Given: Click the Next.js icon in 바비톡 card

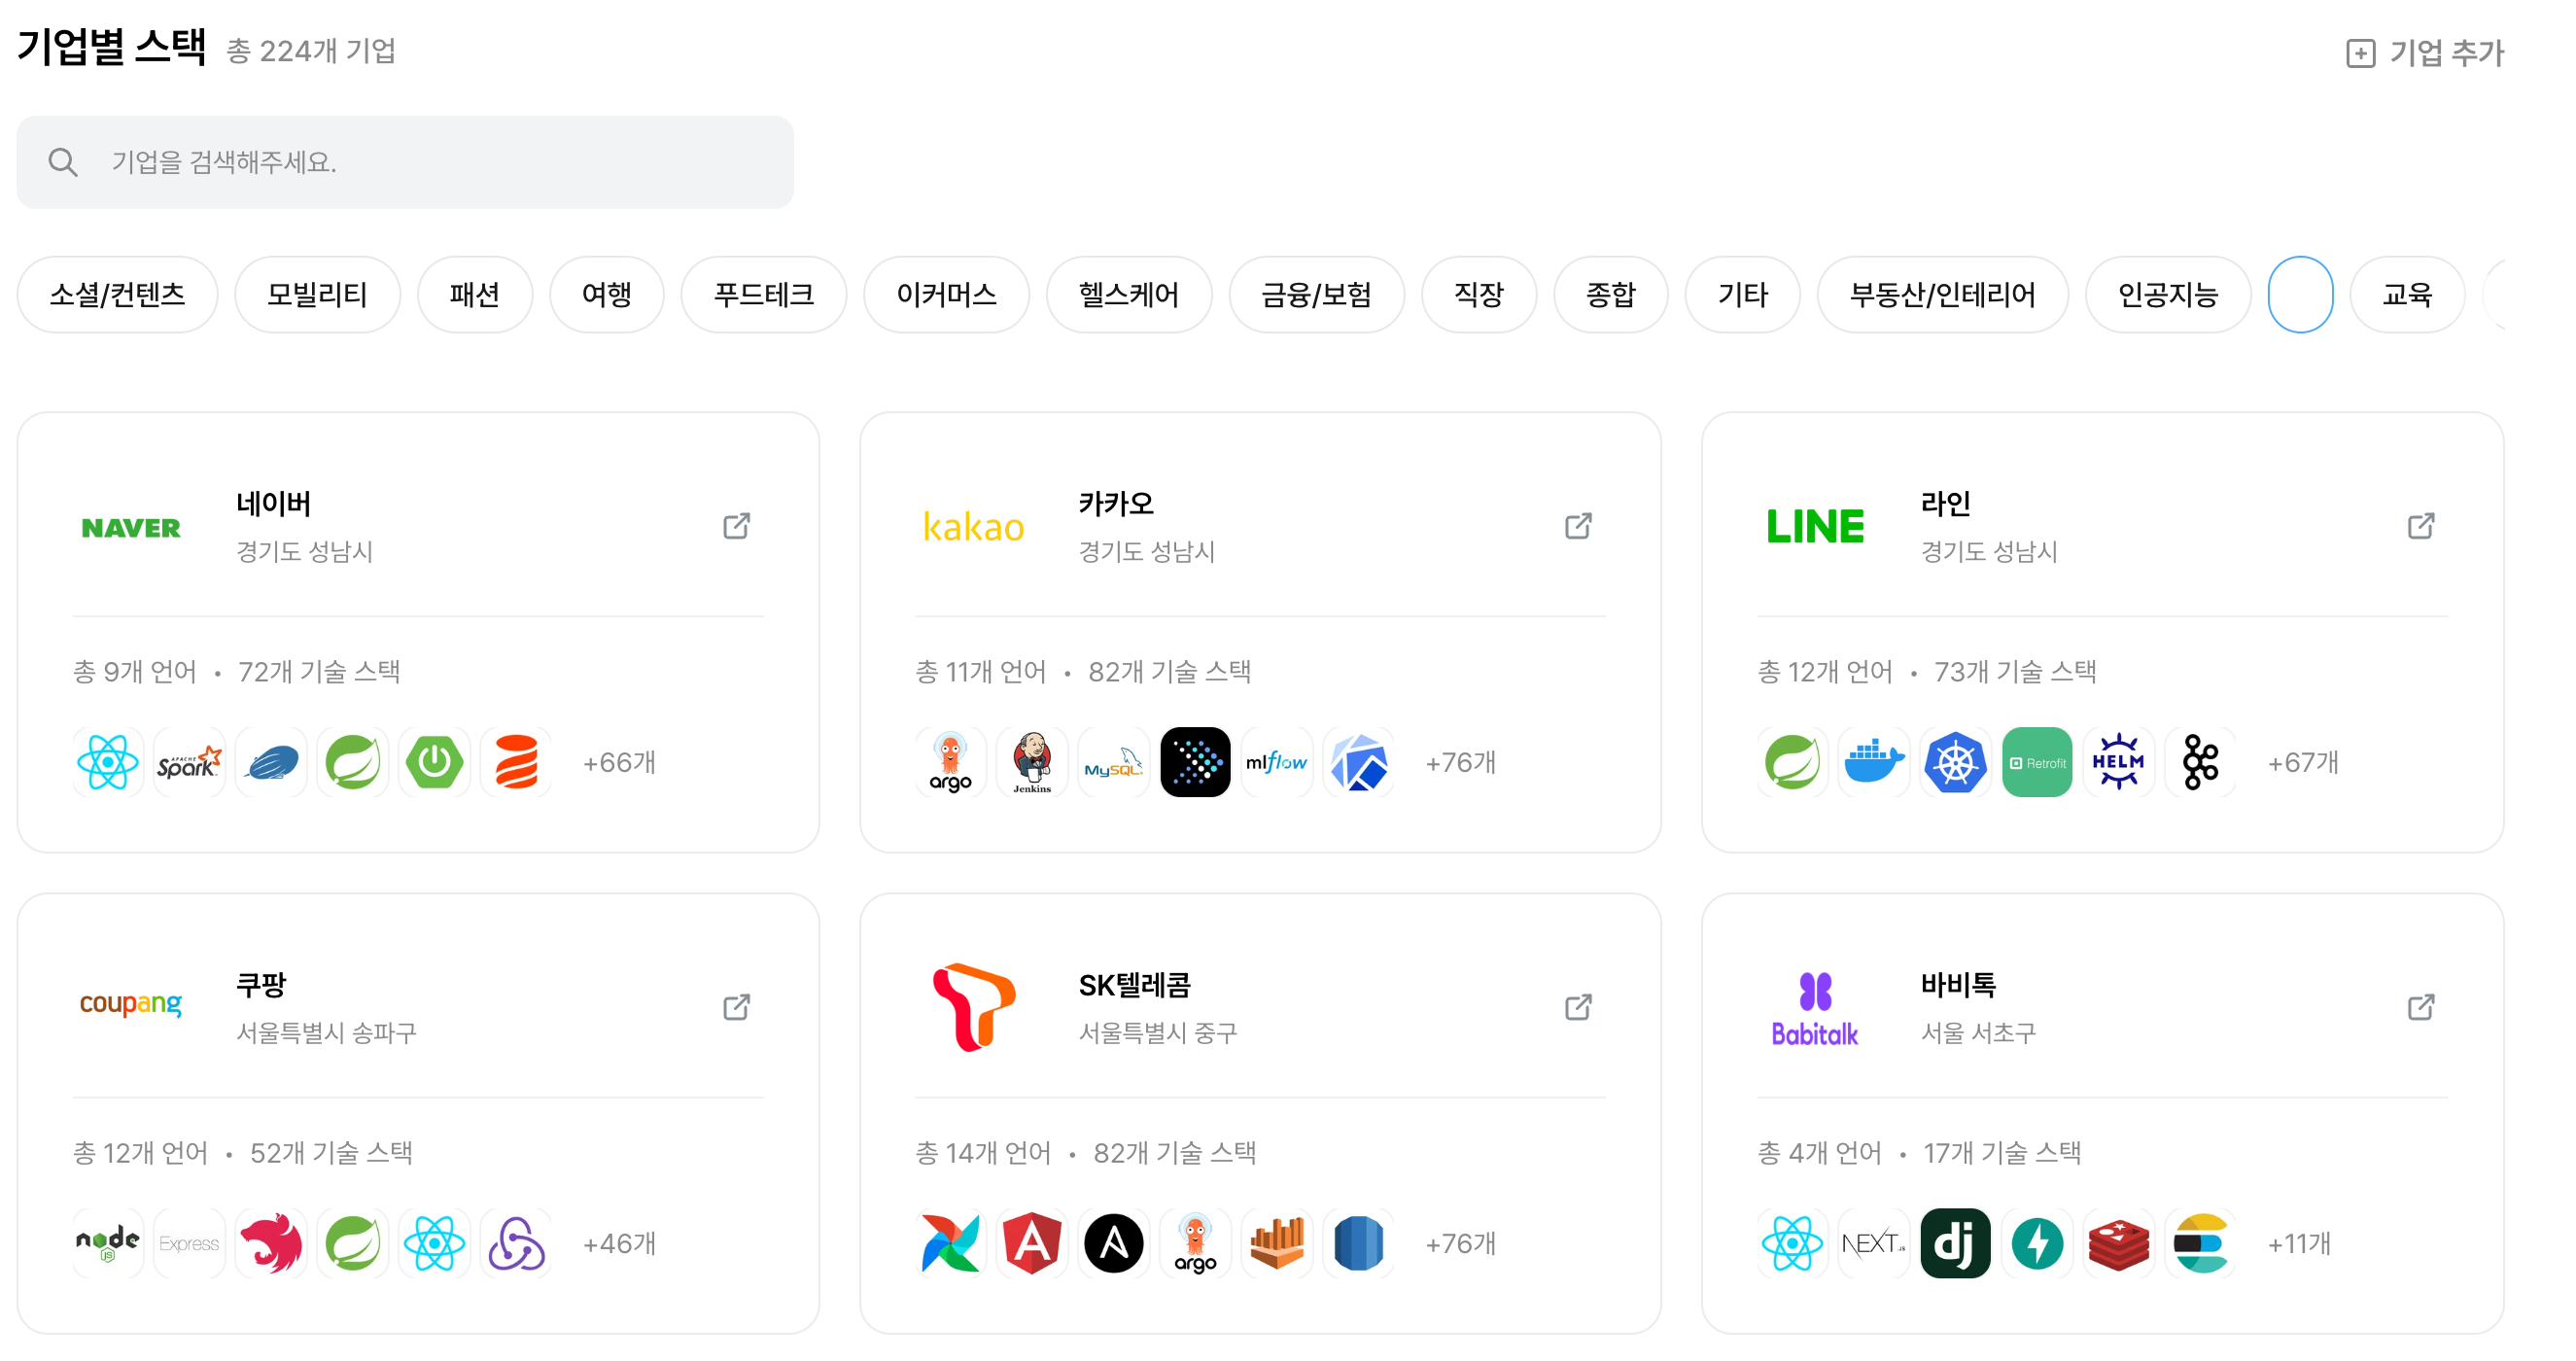Looking at the screenshot, I should 1874,1243.
